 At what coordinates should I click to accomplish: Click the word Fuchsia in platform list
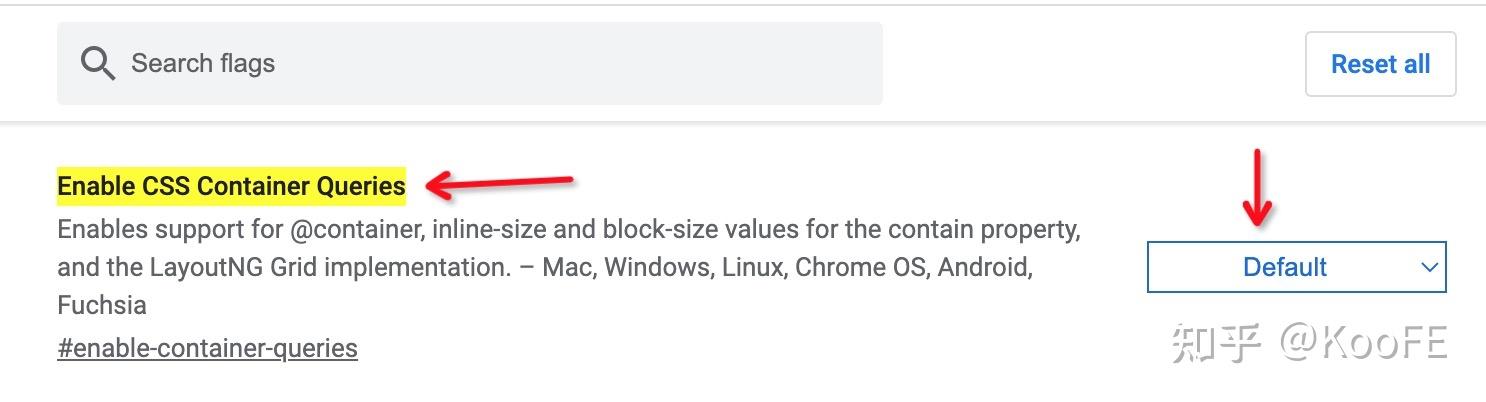[102, 305]
